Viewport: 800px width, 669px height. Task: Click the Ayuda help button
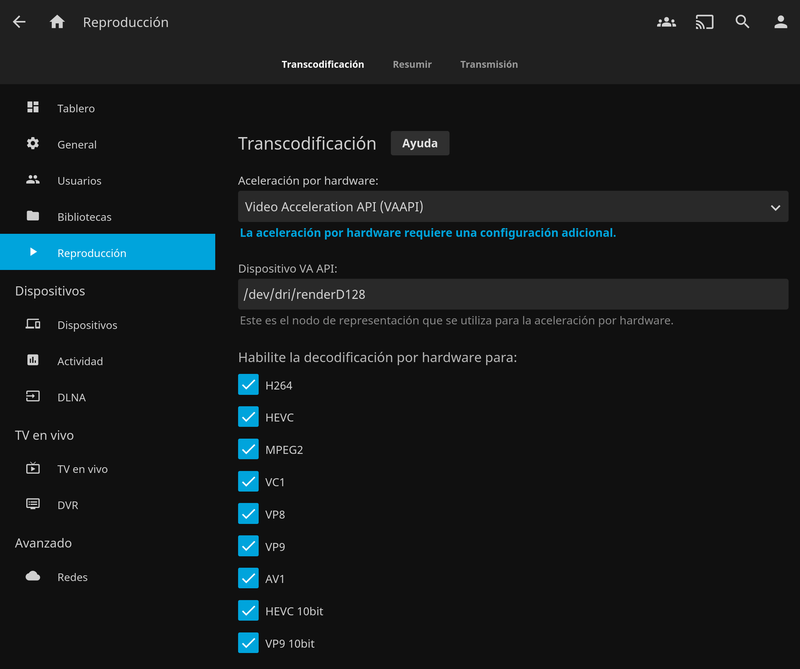pos(420,143)
